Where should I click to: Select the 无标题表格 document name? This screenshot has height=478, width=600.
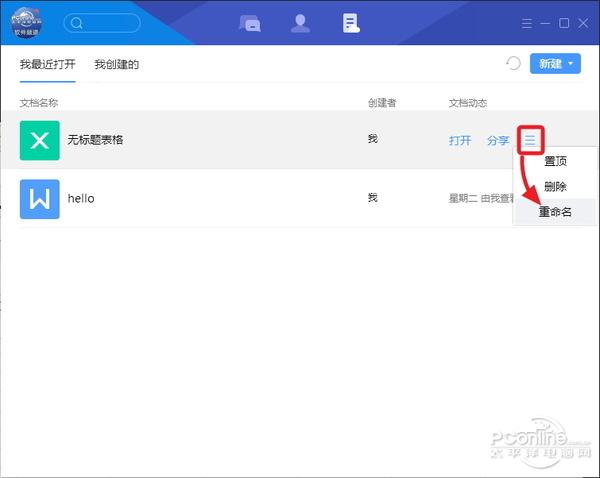[95, 140]
